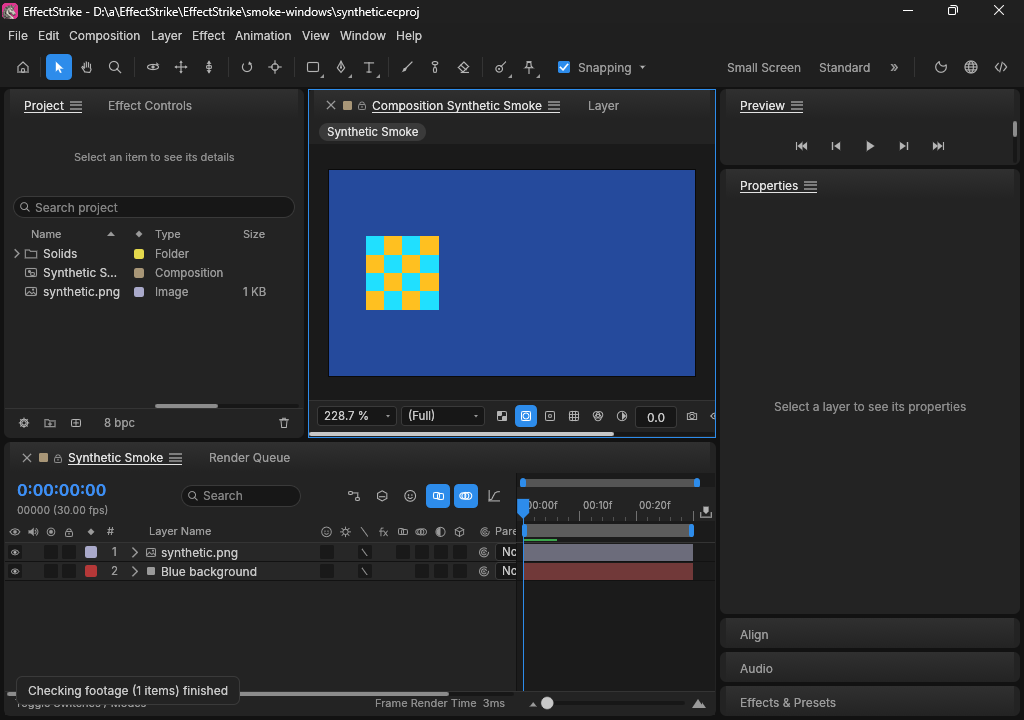Open the timeline Graph Editor icon
This screenshot has height=720, width=1024.
point(494,496)
